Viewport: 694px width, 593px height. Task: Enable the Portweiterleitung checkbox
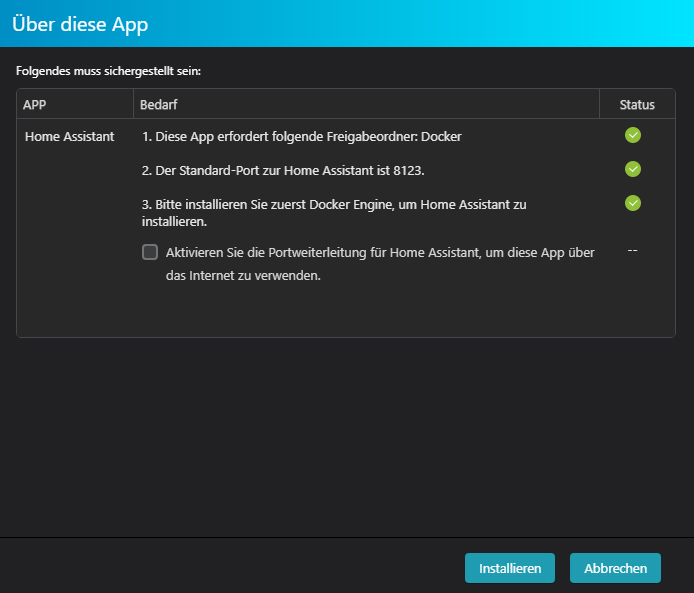(150, 252)
